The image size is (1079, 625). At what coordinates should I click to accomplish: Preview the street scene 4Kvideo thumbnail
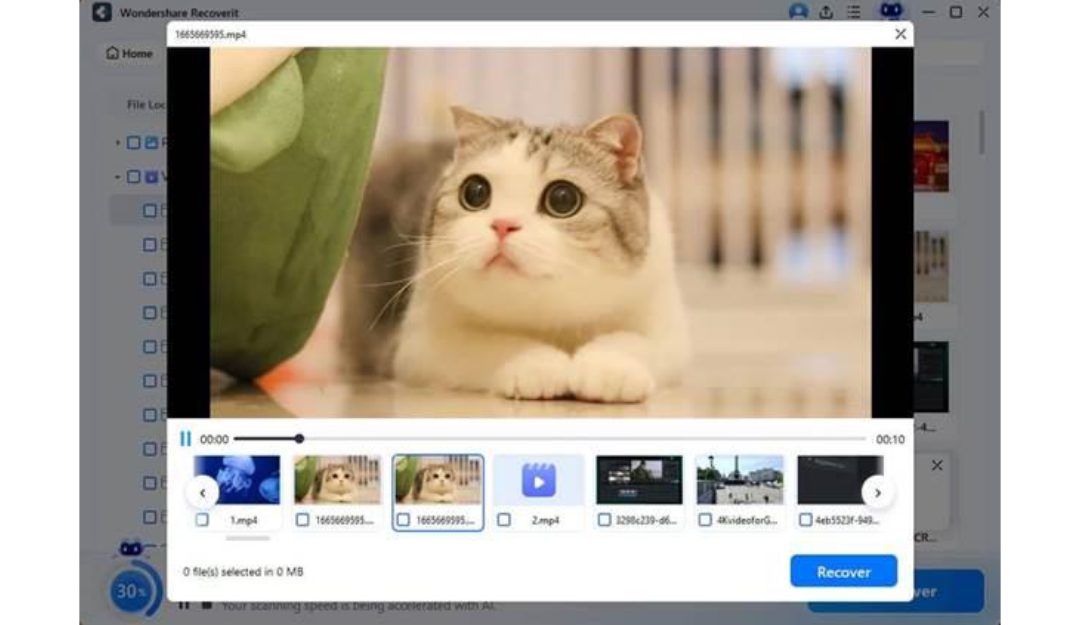pyautogui.click(x=739, y=480)
